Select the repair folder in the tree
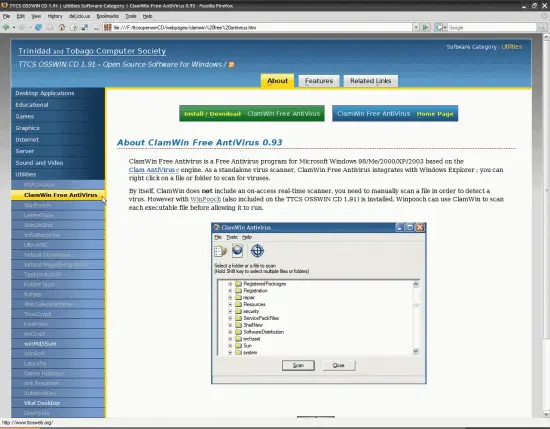Image resolution: width=550 pixels, height=429 pixels. (x=249, y=297)
